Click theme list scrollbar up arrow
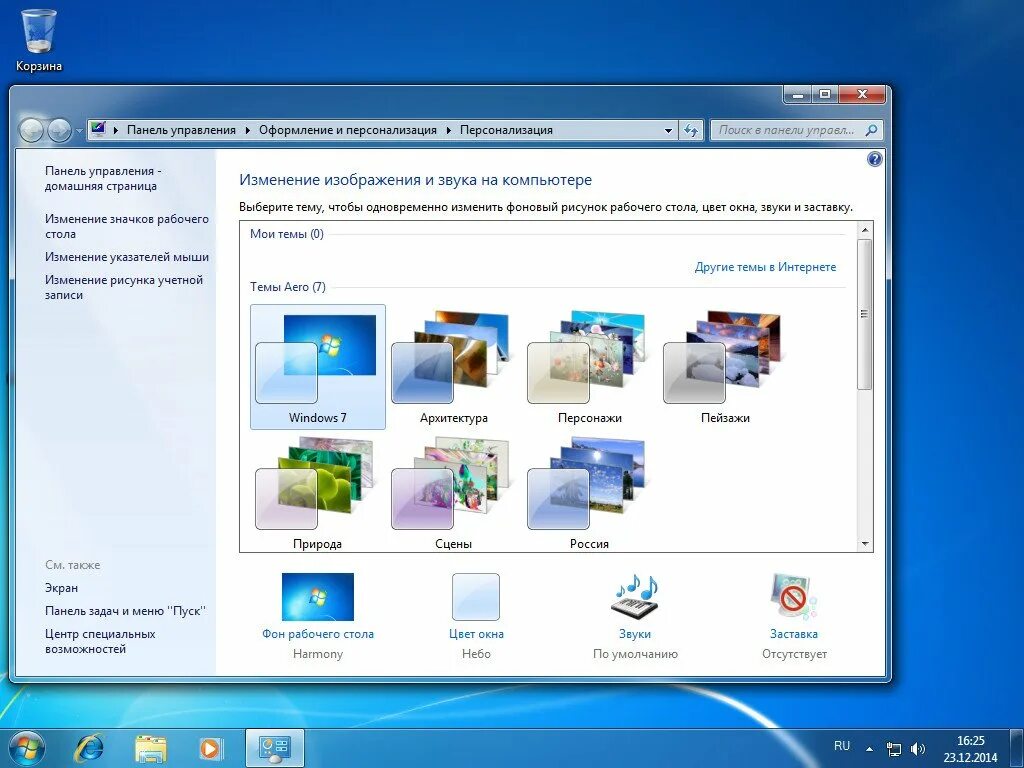The image size is (1024, 768). pos(865,230)
